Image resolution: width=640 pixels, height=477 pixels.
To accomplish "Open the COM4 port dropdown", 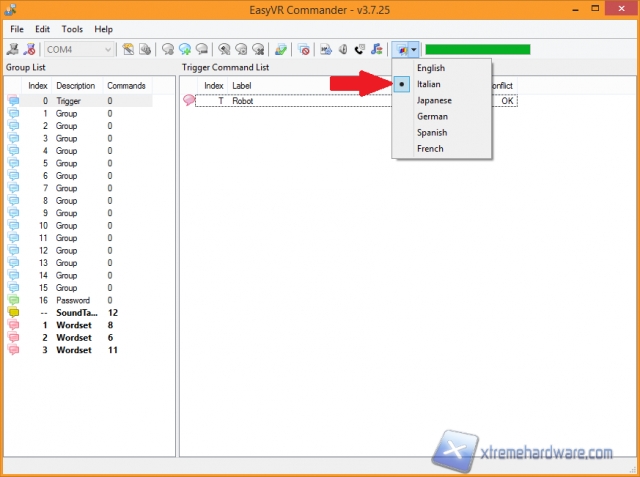I will click(80, 49).
